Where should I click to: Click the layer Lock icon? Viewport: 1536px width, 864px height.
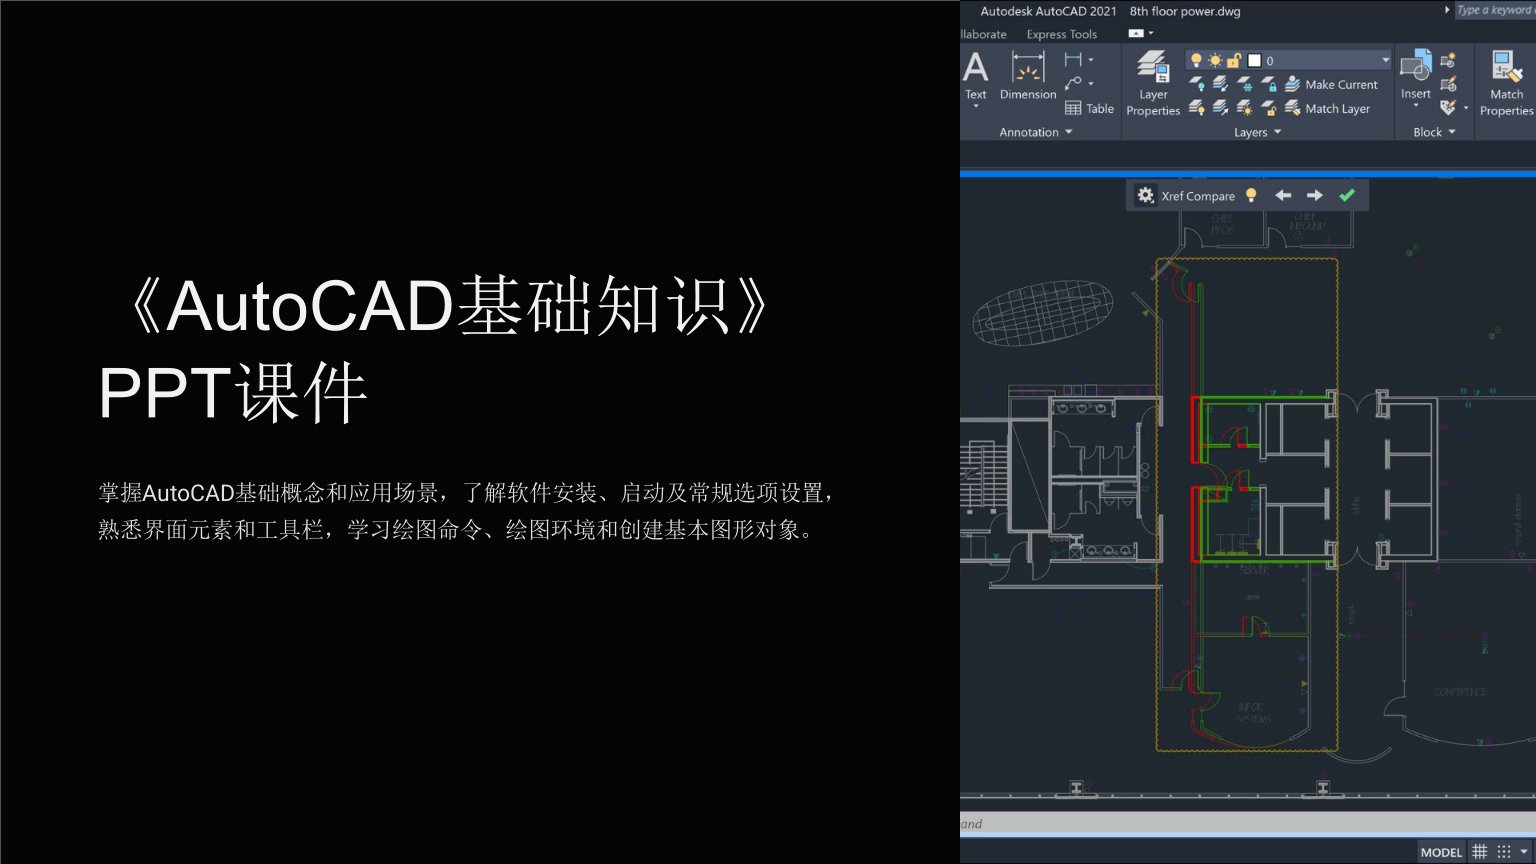[1268, 84]
